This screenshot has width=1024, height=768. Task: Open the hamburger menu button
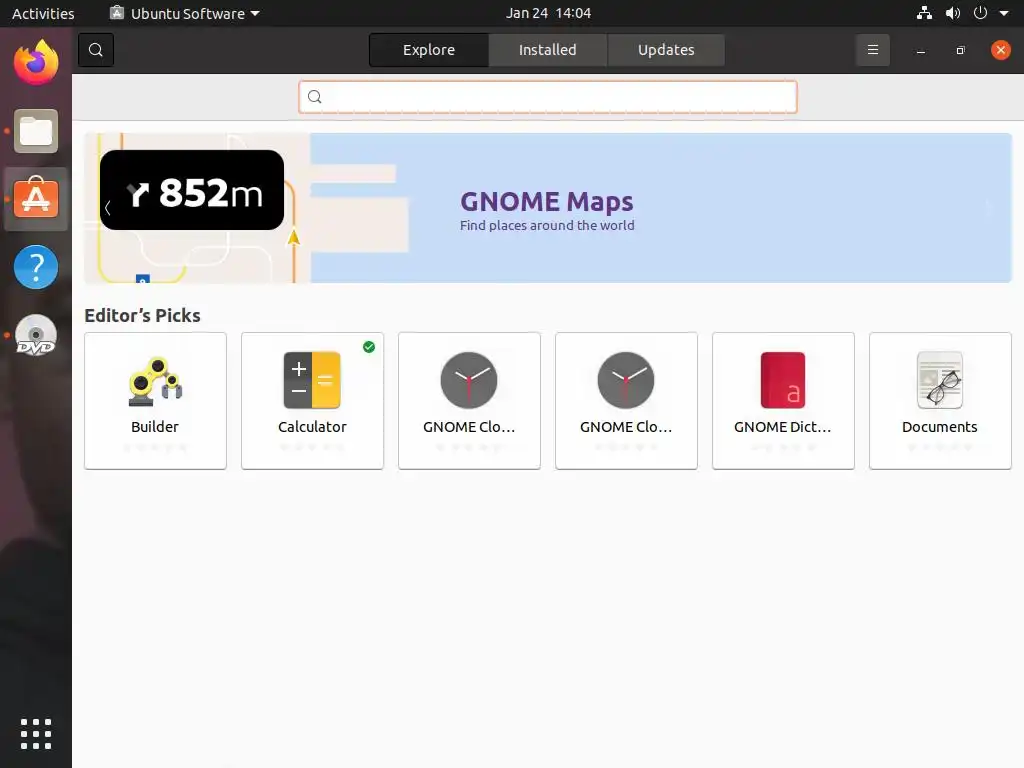(872, 50)
